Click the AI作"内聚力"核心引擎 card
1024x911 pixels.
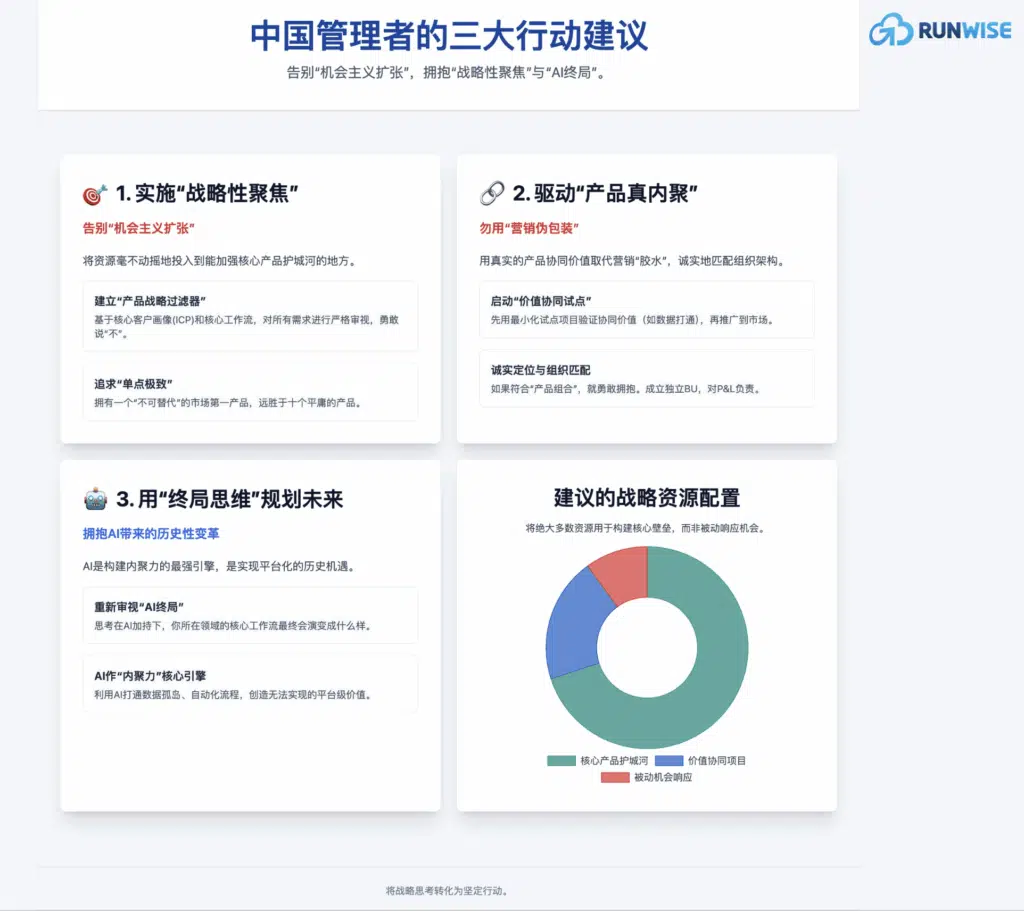(x=250, y=684)
